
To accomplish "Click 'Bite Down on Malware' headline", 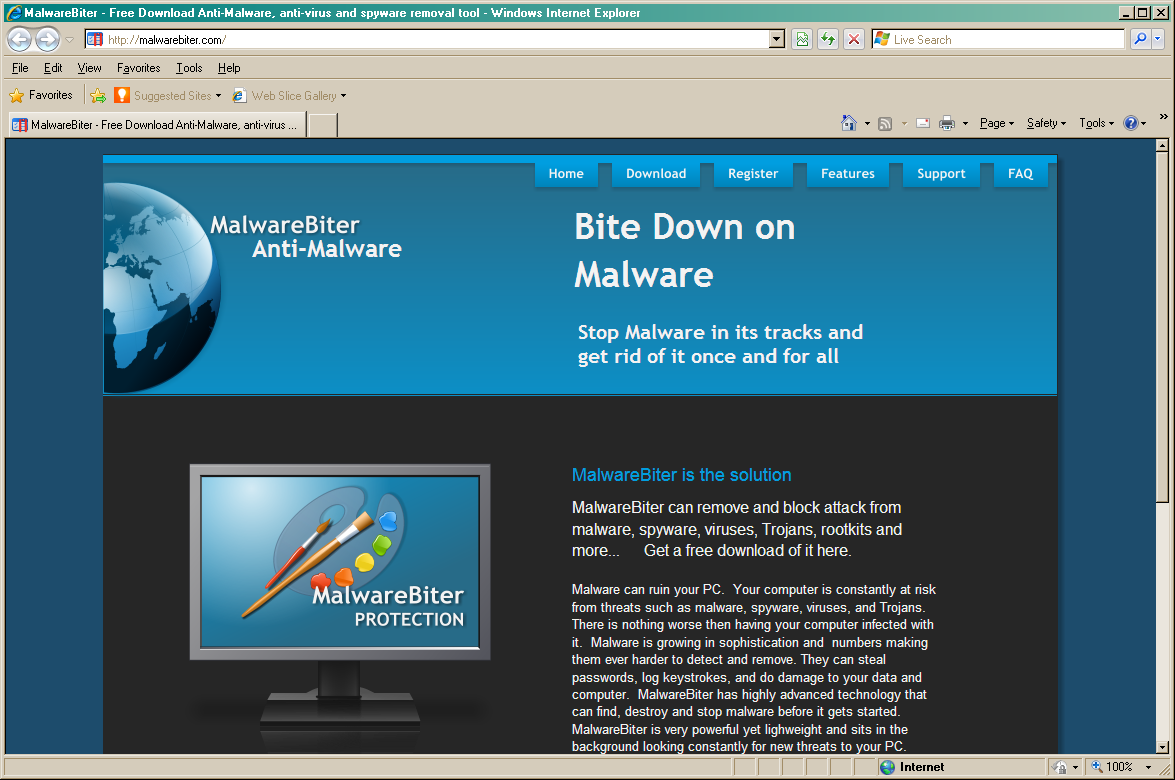I will click(x=684, y=250).
